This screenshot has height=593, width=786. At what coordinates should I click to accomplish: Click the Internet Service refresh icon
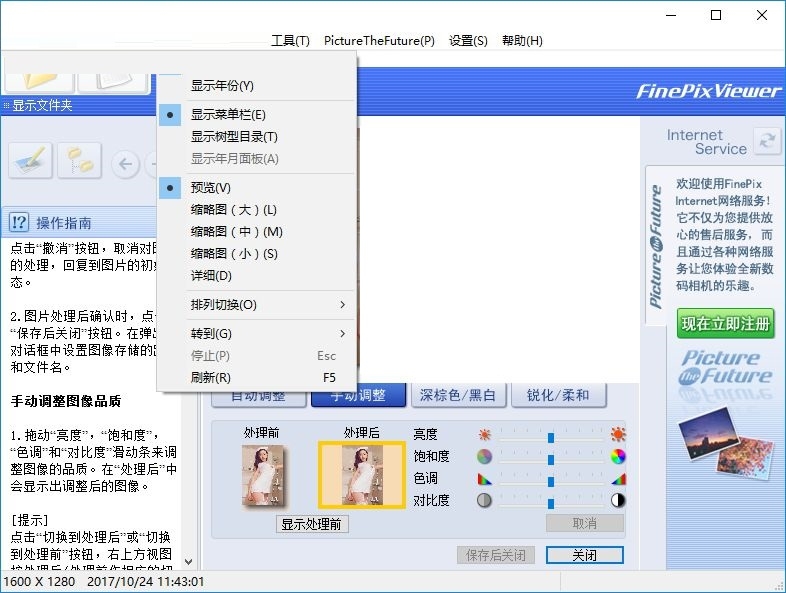click(x=767, y=141)
